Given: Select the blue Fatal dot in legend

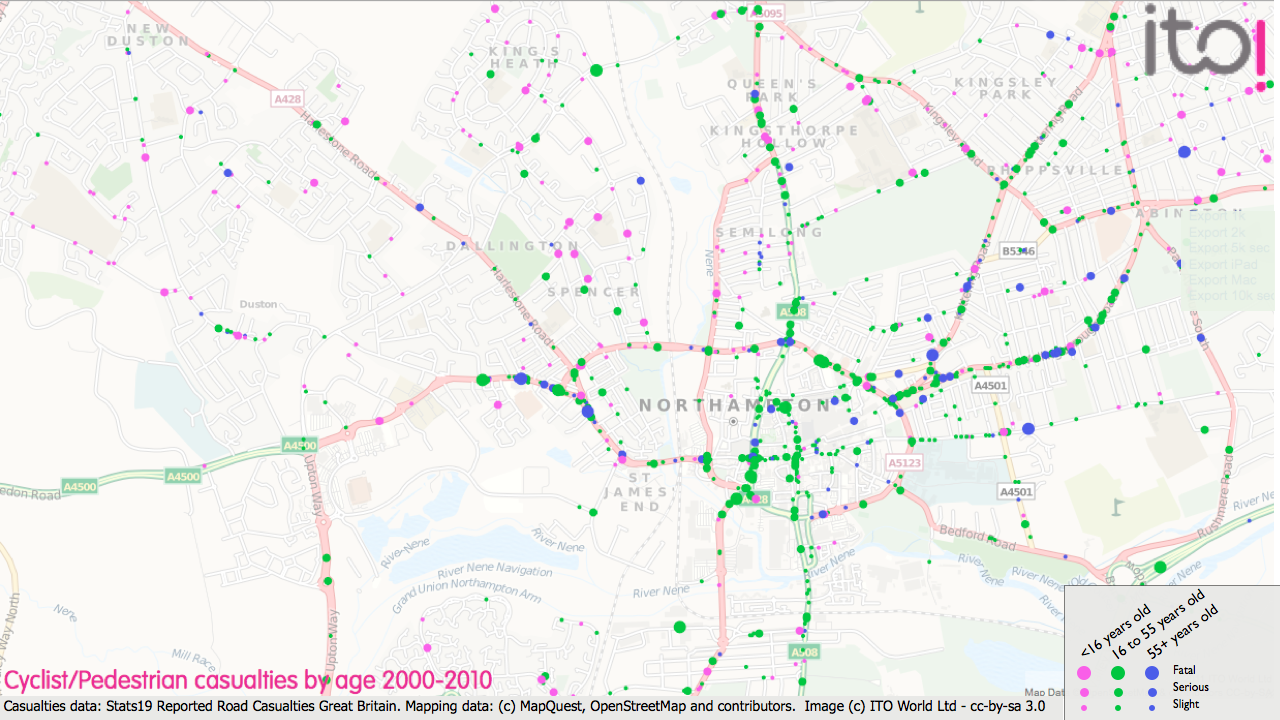Looking at the screenshot, I should 1151,672.
